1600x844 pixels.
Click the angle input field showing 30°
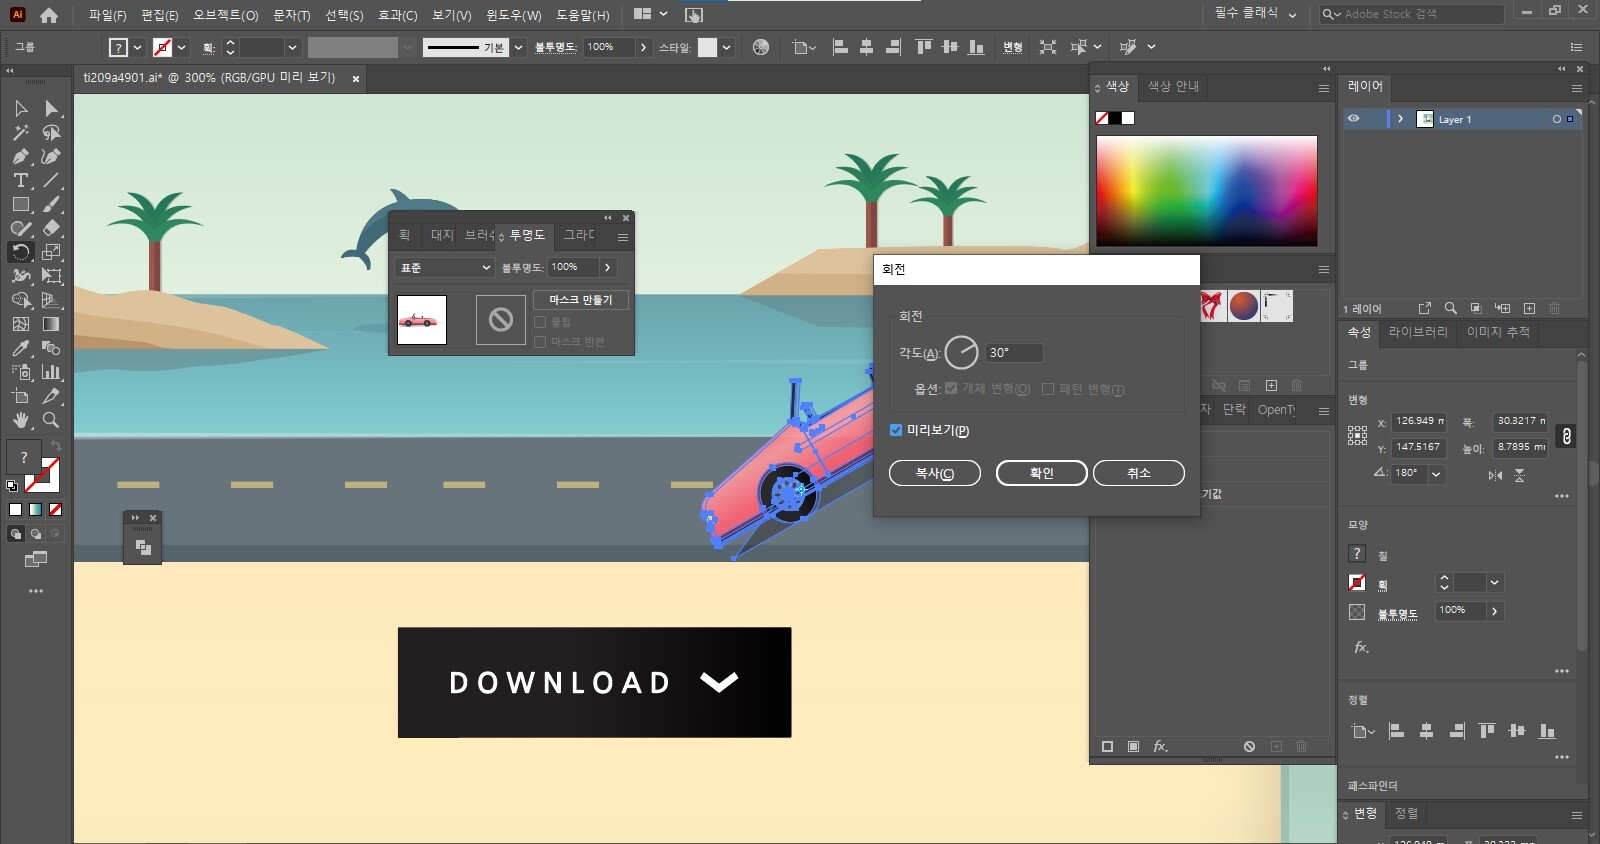point(1013,353)
